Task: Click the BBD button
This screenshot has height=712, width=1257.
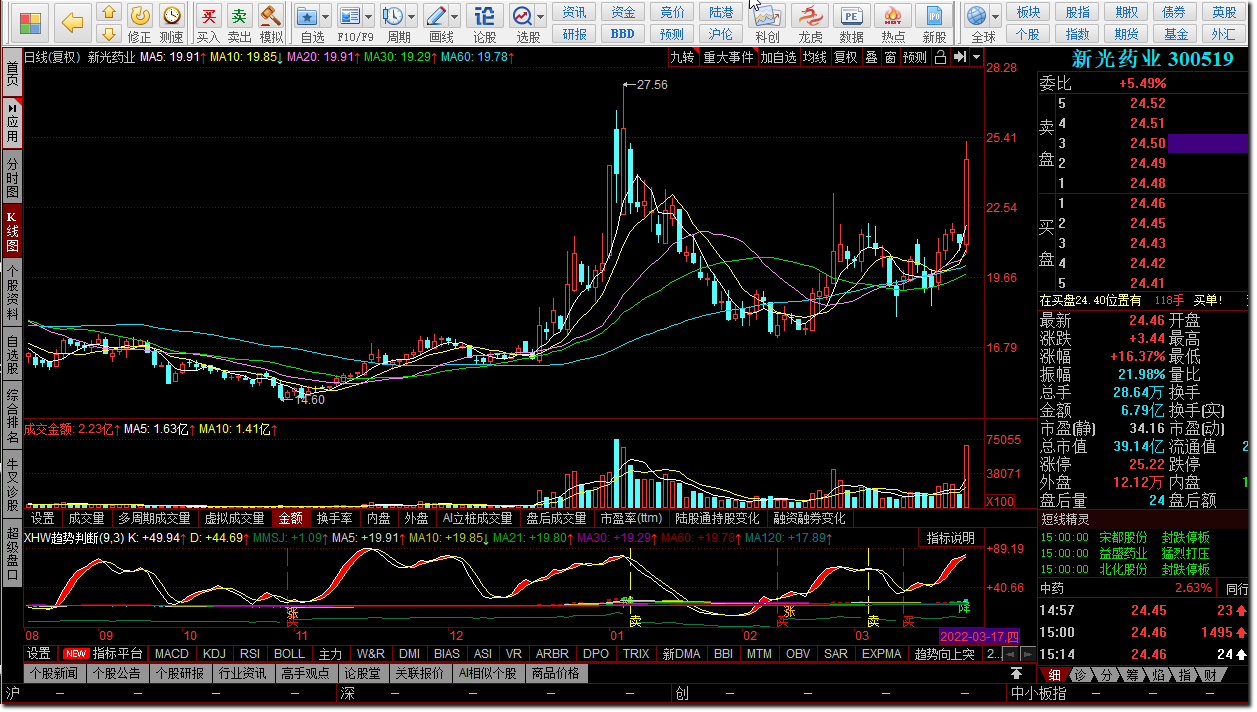Action: pos(623,34)
